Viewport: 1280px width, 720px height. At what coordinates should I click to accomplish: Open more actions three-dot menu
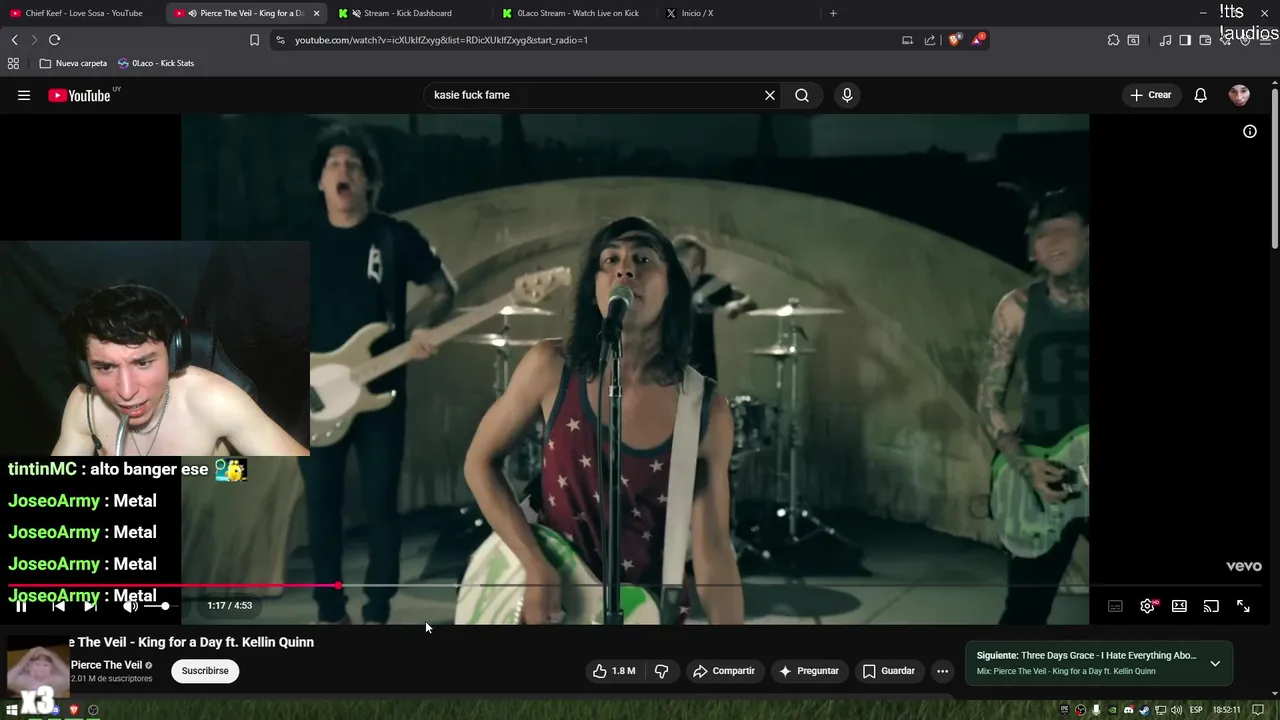tap(942, 671)
